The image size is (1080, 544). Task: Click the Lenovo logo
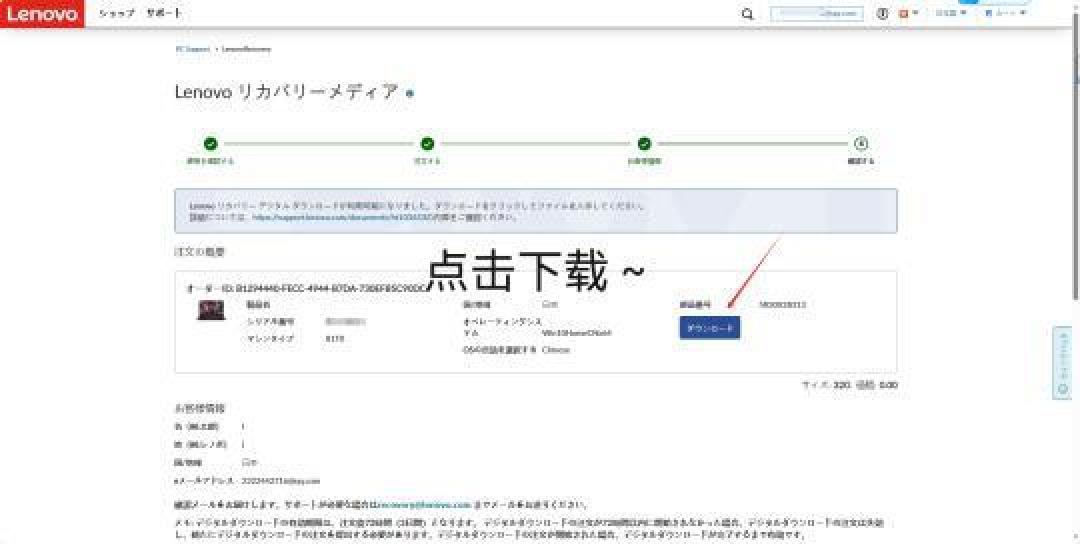tap(42, 14)
